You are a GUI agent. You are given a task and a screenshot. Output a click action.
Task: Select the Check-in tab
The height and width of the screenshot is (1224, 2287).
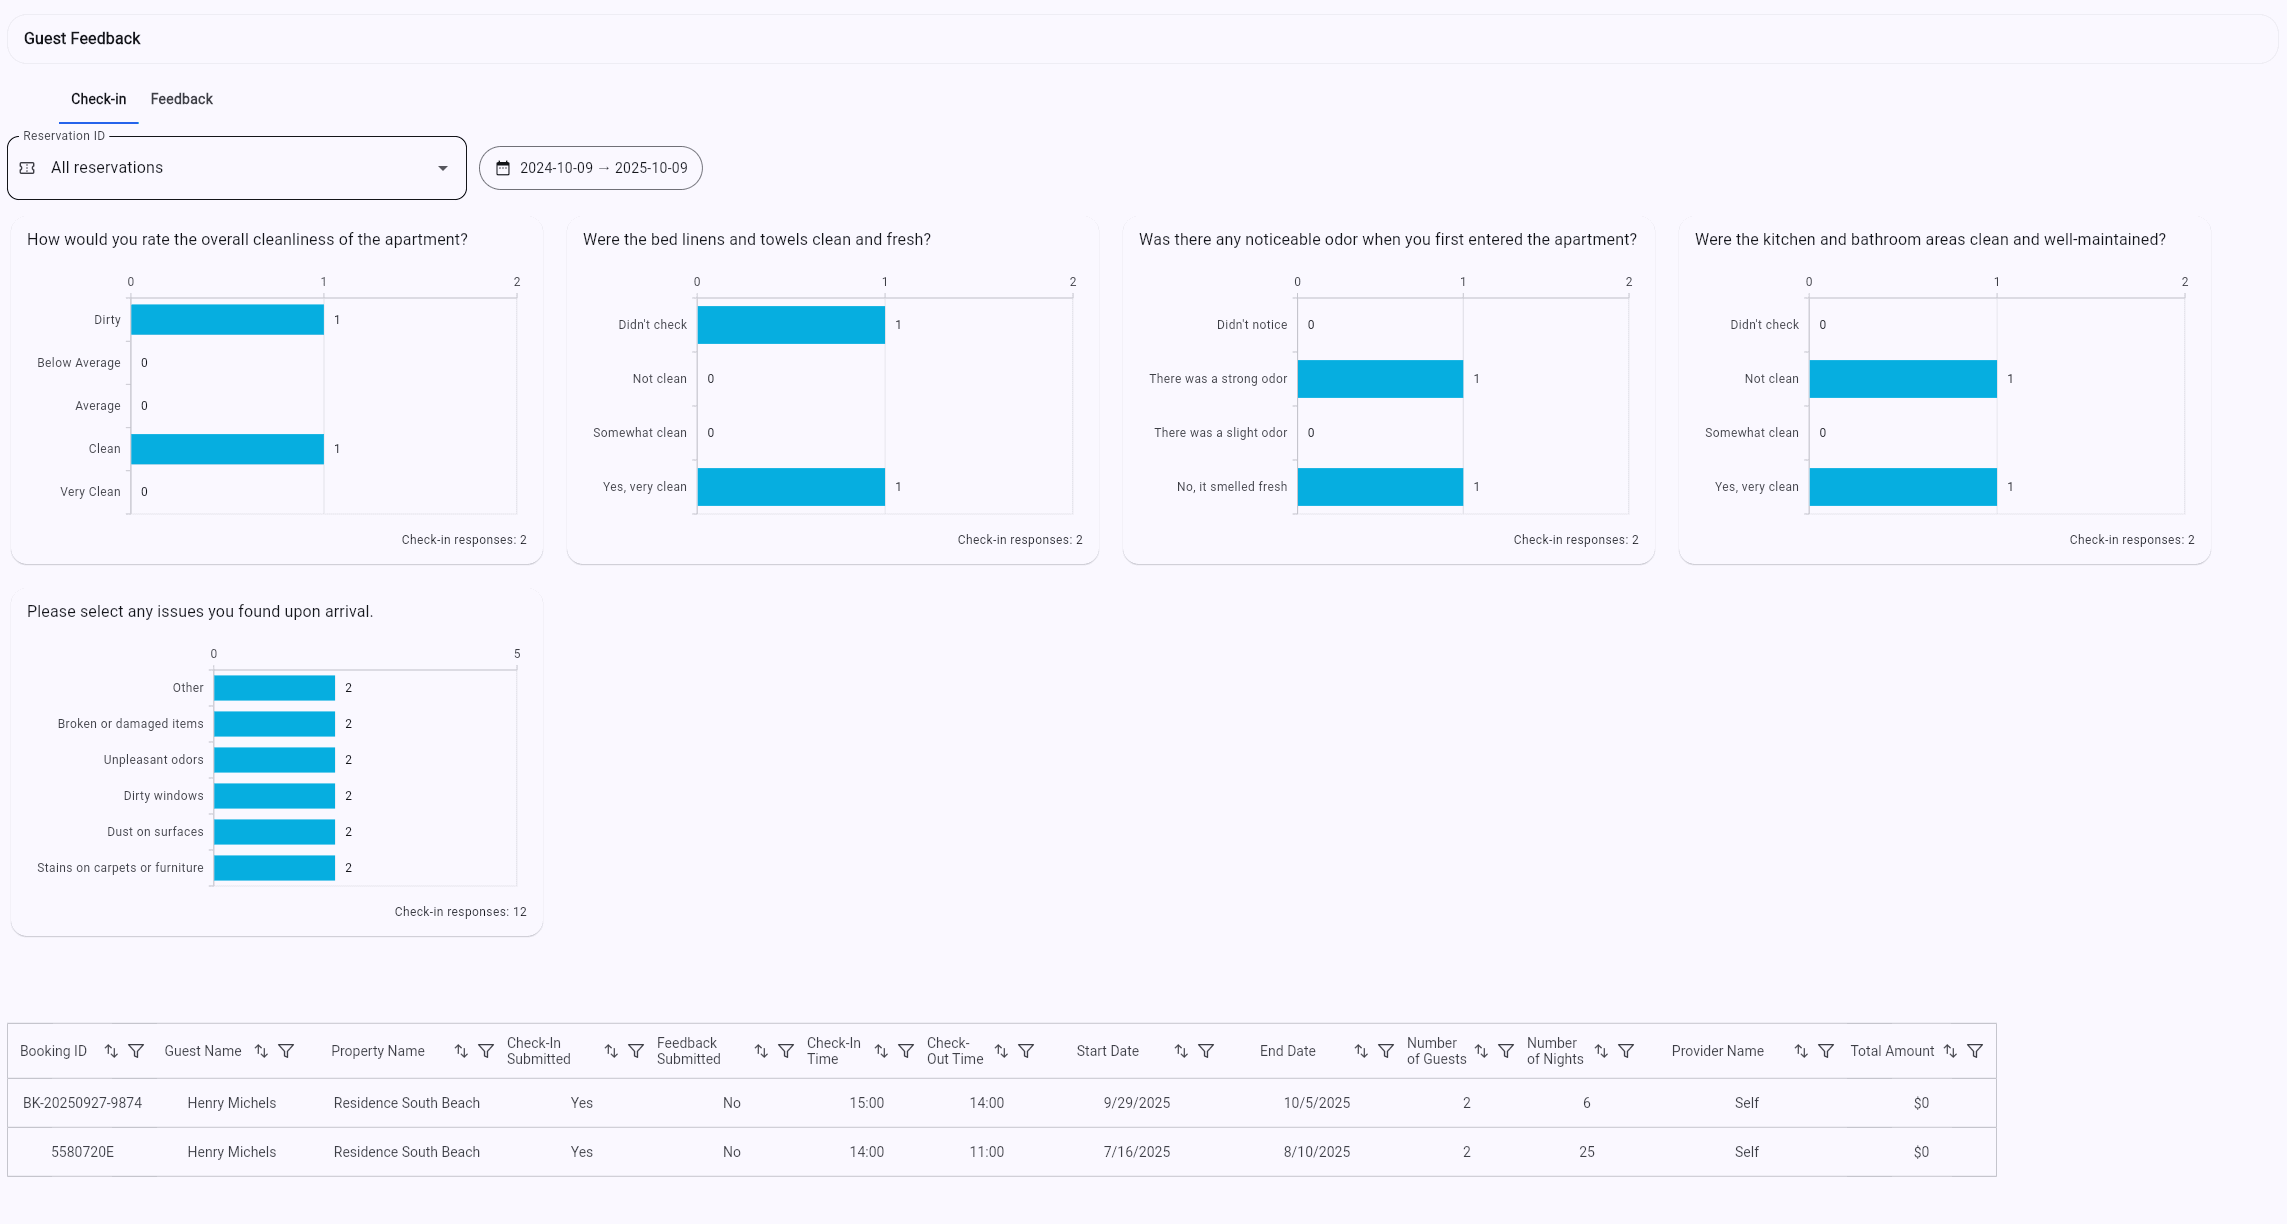coord(98,99)
